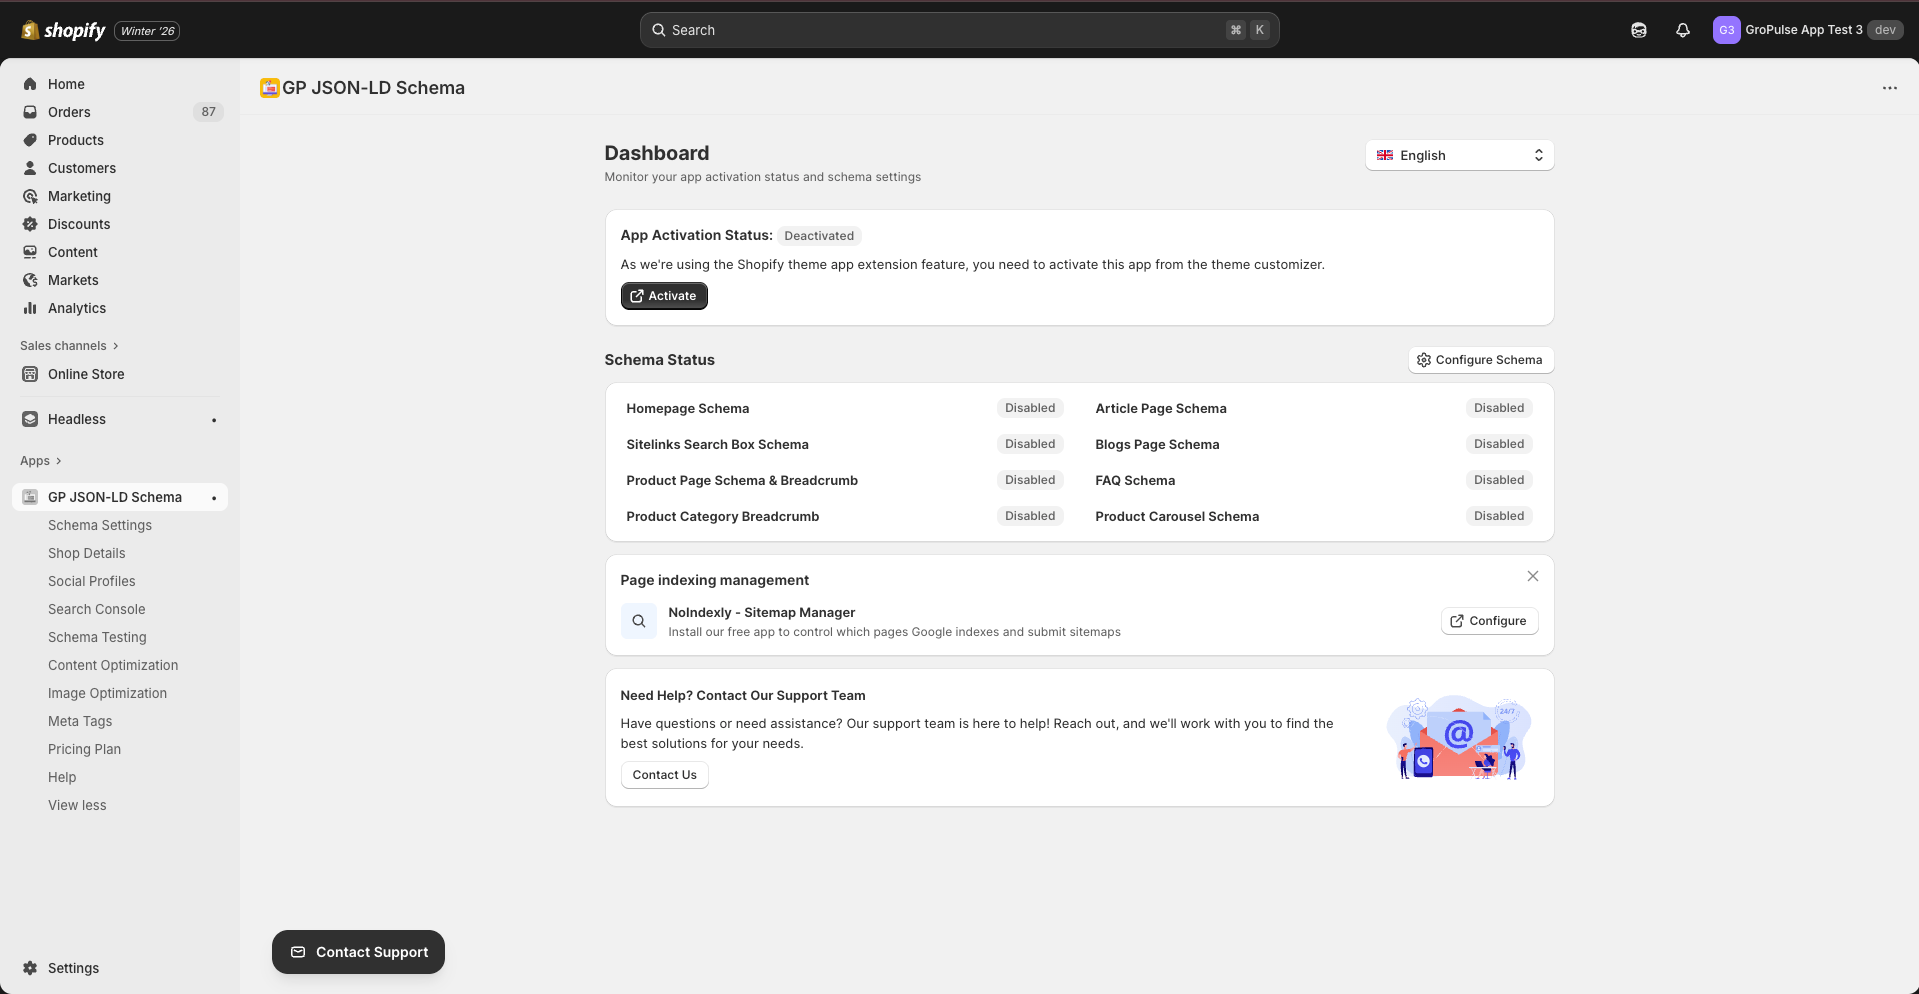Click the Contact Us button
The image size is (1919, 994).
tap(664, 775)
